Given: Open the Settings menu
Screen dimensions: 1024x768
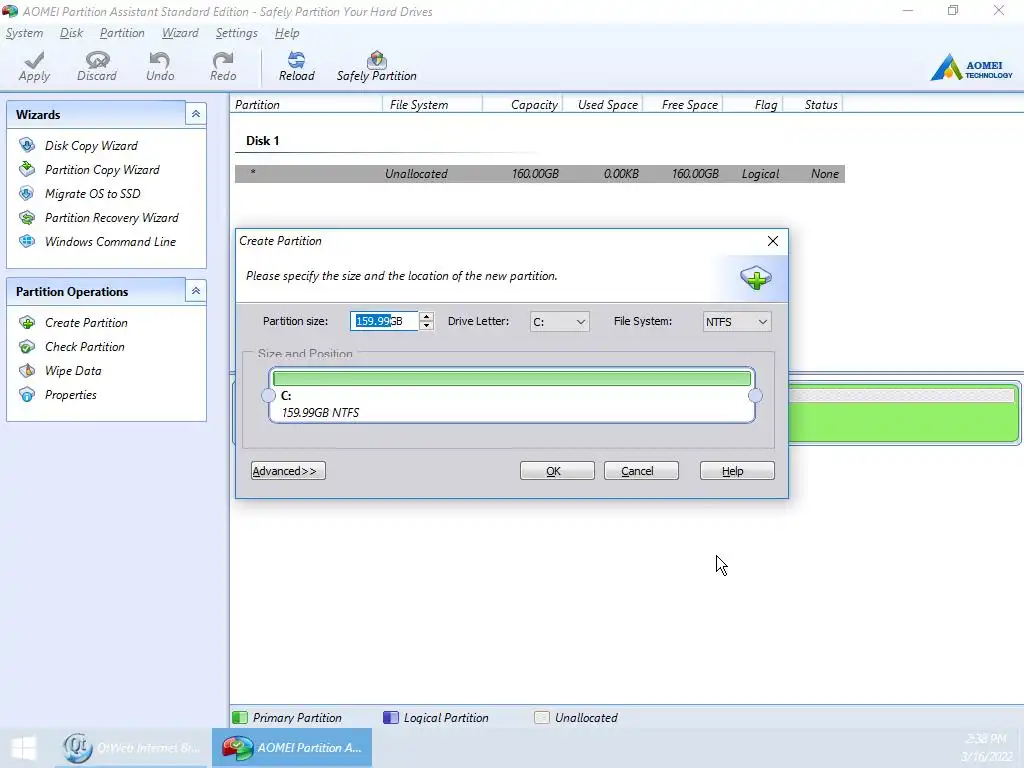Looking at the screenshot, I should [x=236, y=33].
